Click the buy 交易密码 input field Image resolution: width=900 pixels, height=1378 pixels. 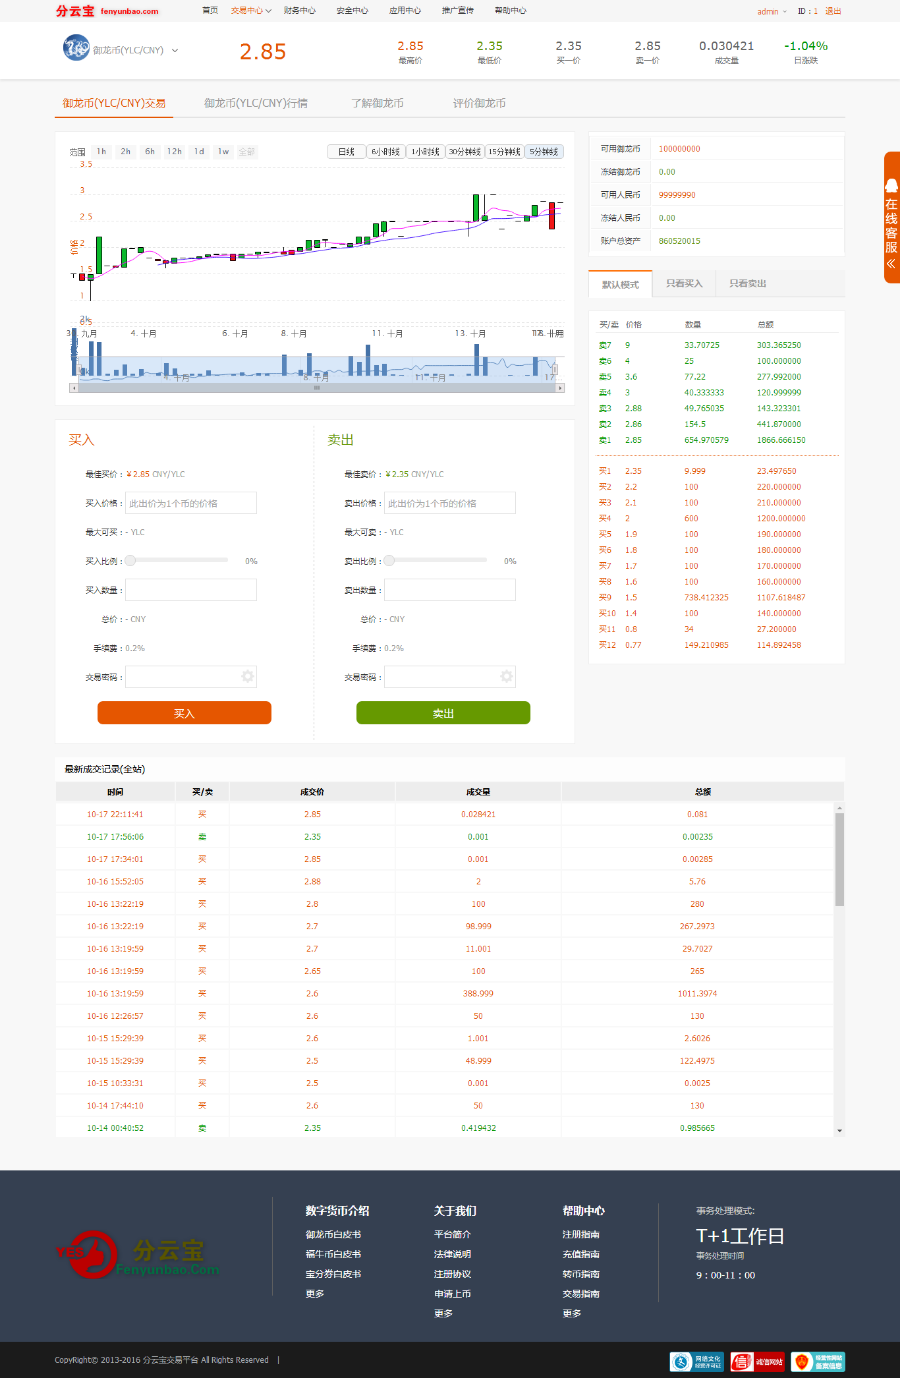click(191, 677)
